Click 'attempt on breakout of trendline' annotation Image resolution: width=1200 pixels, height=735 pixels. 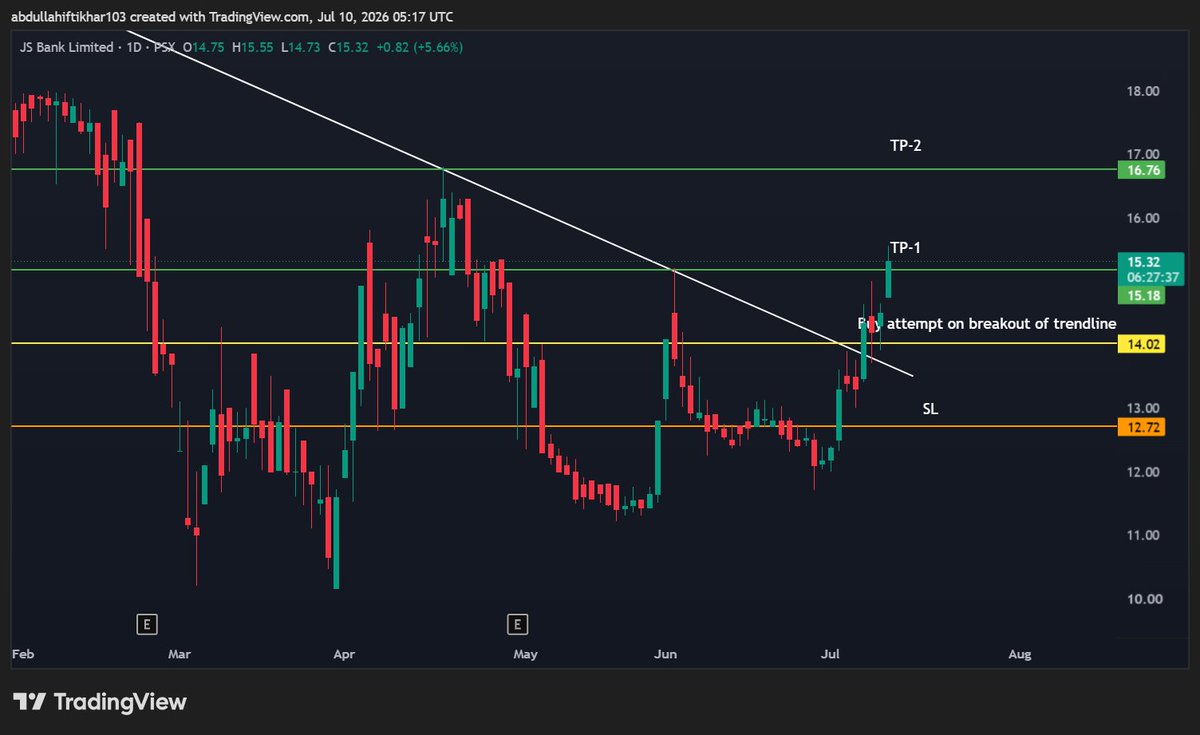[1003, 324]
